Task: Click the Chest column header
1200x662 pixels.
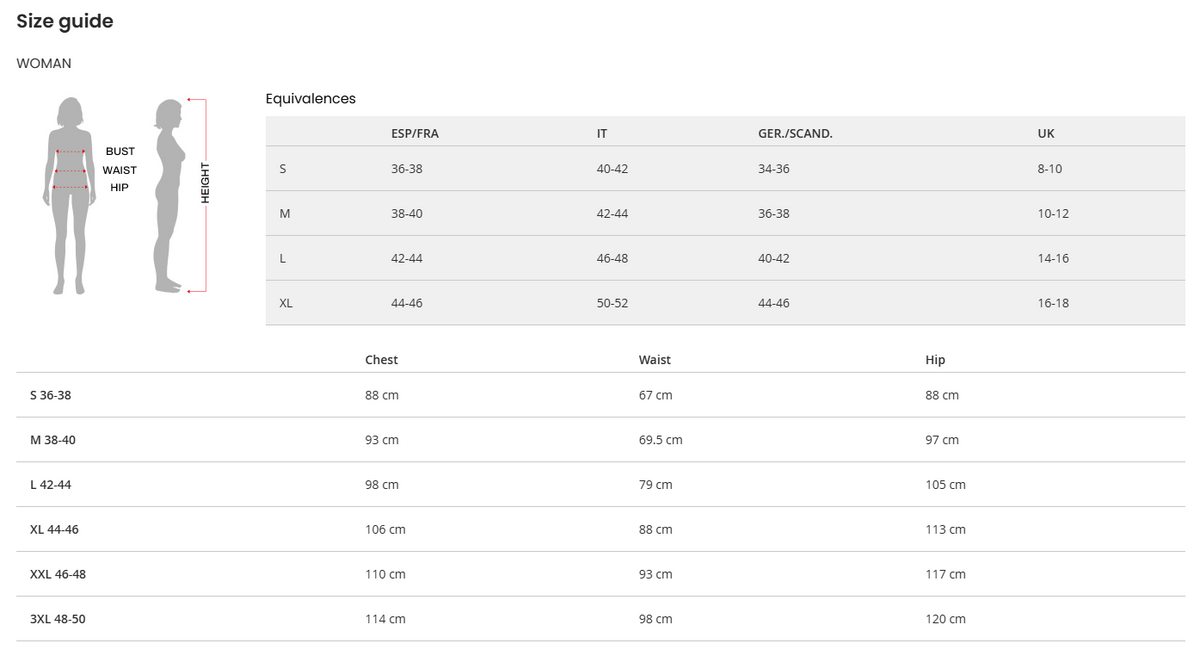Action: coord(381,360)
